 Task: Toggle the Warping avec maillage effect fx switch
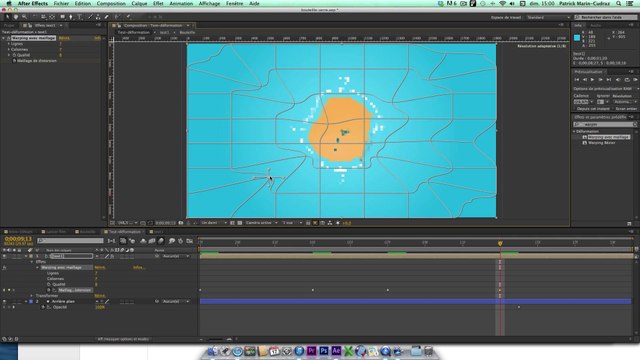coord(4,267)
